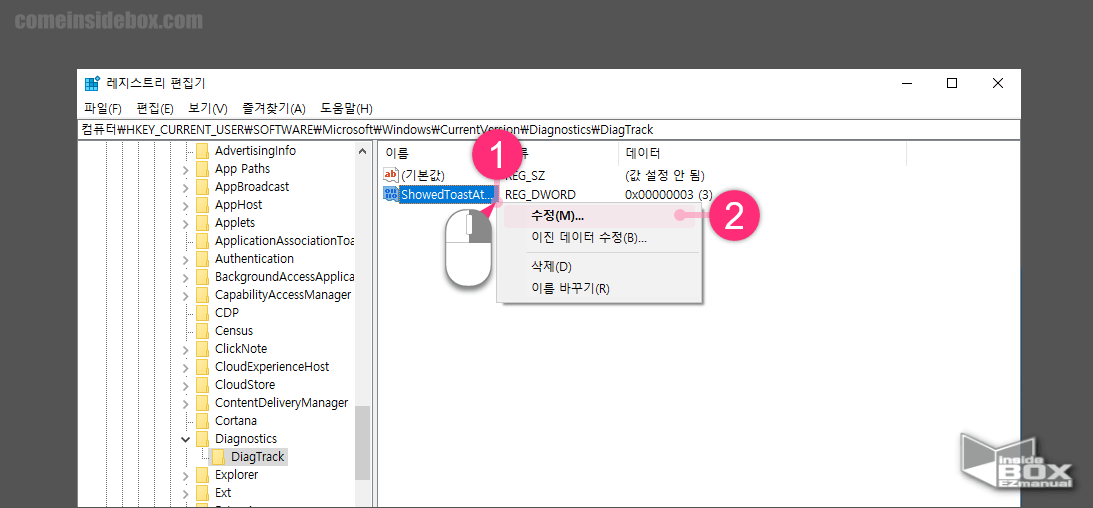Click the ApplicationAssociationToa folder icon
The image size is (1093, 508).
(203, 241)
